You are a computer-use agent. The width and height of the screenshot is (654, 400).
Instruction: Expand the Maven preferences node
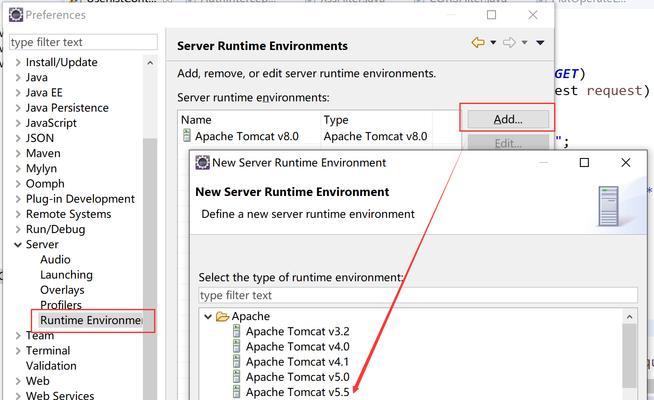18,153
